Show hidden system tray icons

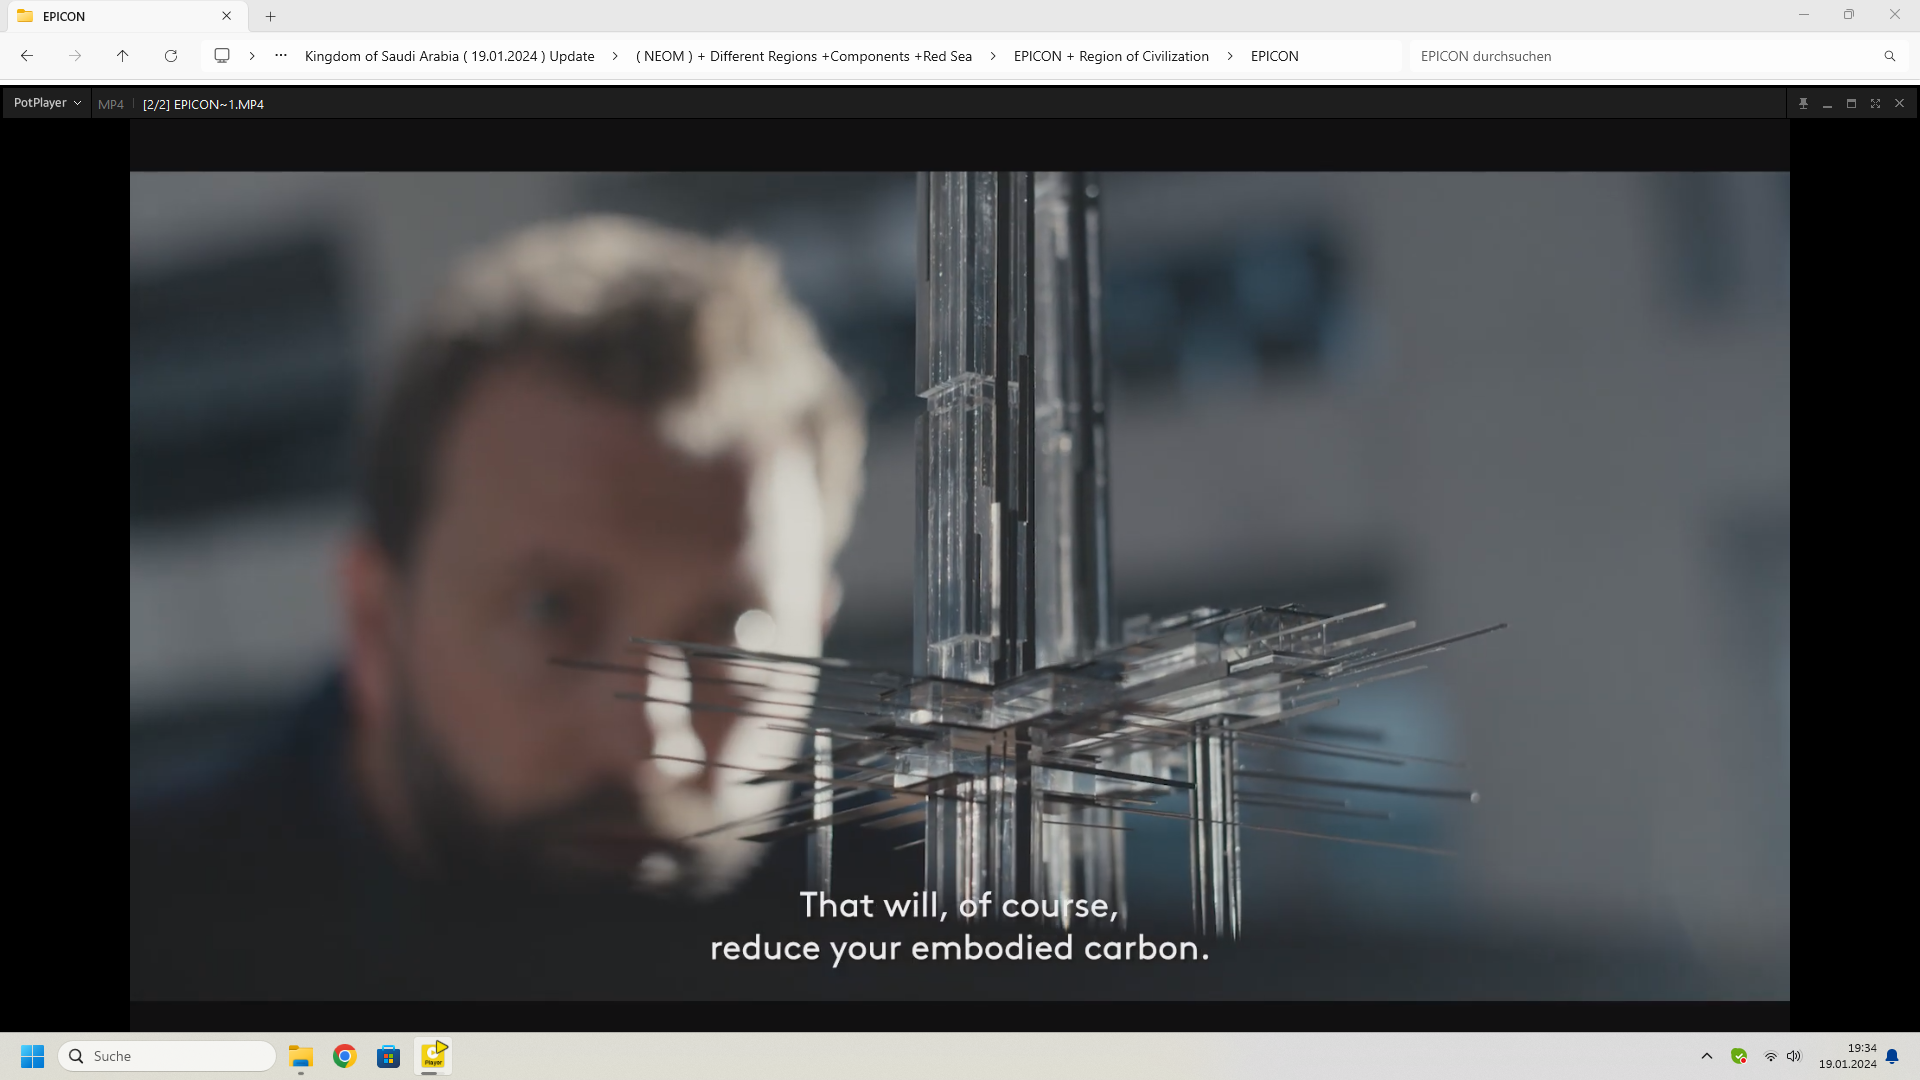point(1707,1056)
